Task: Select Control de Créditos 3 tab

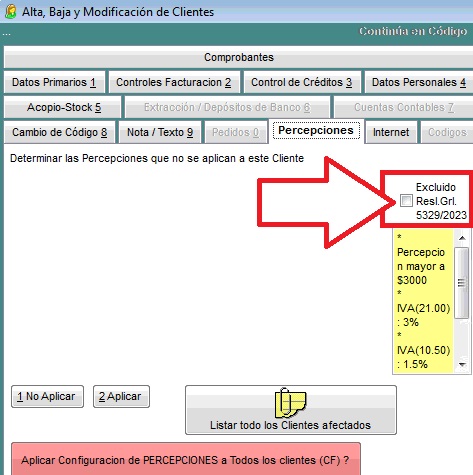Action: [302, 82]
